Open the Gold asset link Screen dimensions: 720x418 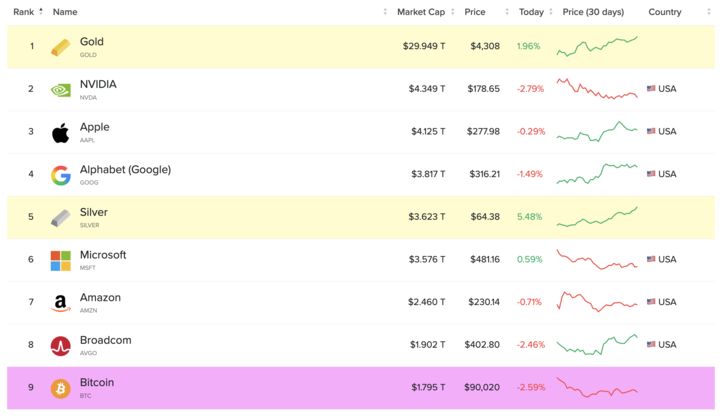point(92,42)
